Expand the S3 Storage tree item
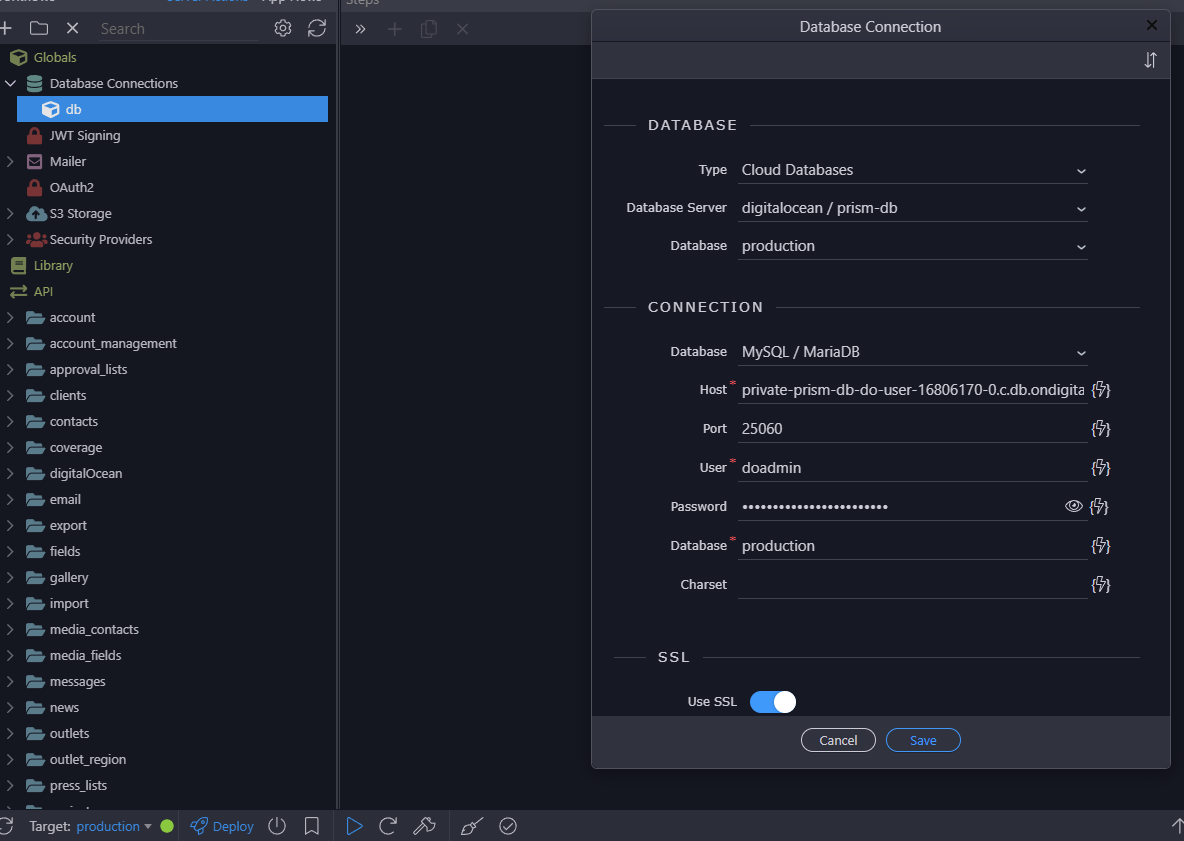Image resolution: width=1184 pixels, height=841 pixels. pyautogui.click(x=8, y=213)
